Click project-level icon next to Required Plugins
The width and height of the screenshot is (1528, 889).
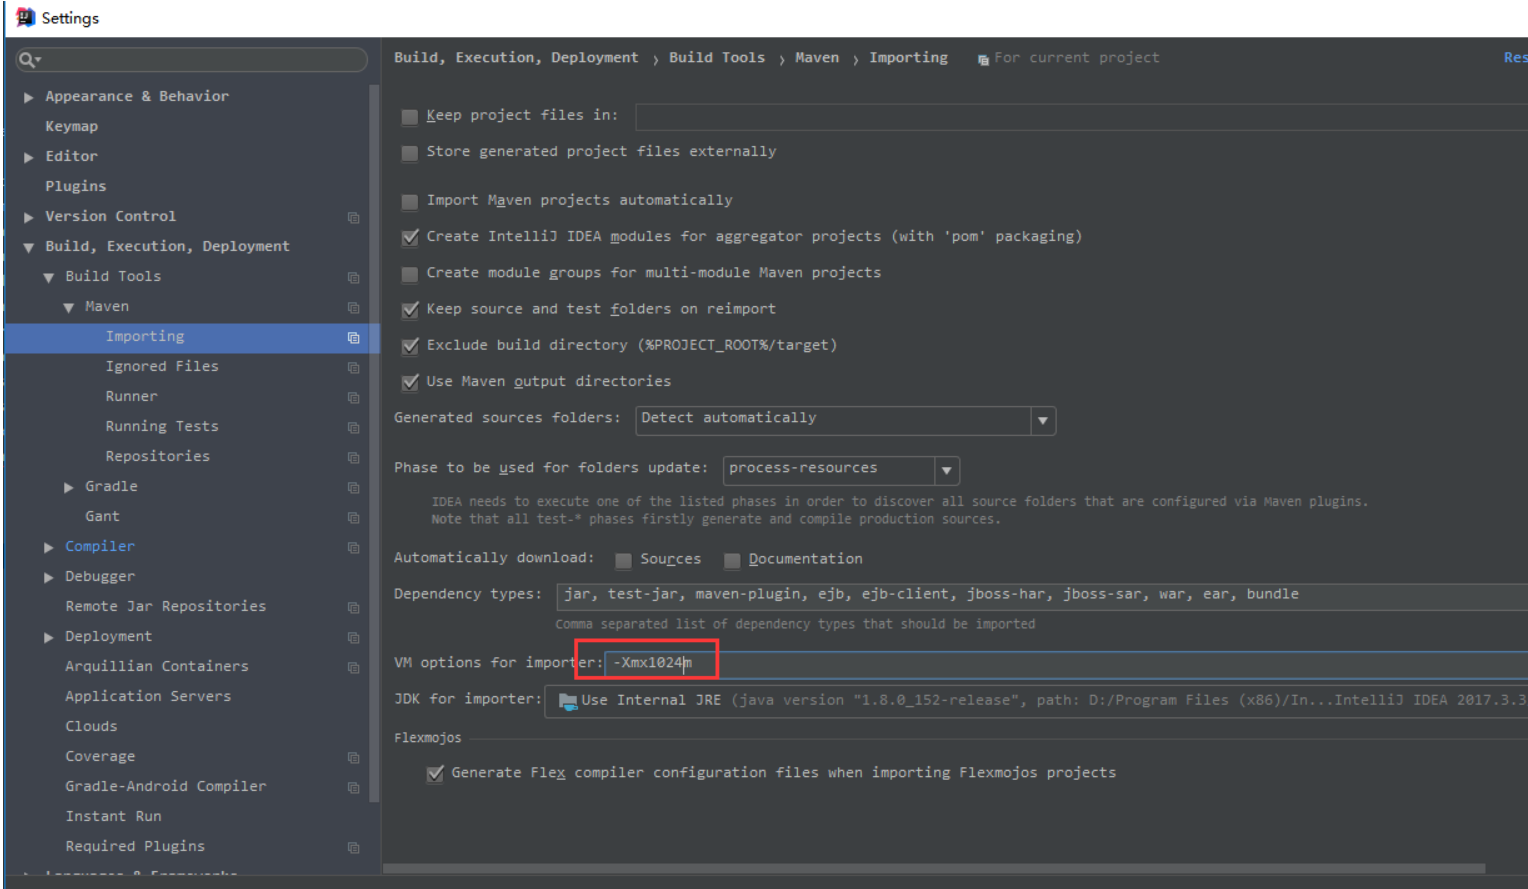(x=353, y=847)
